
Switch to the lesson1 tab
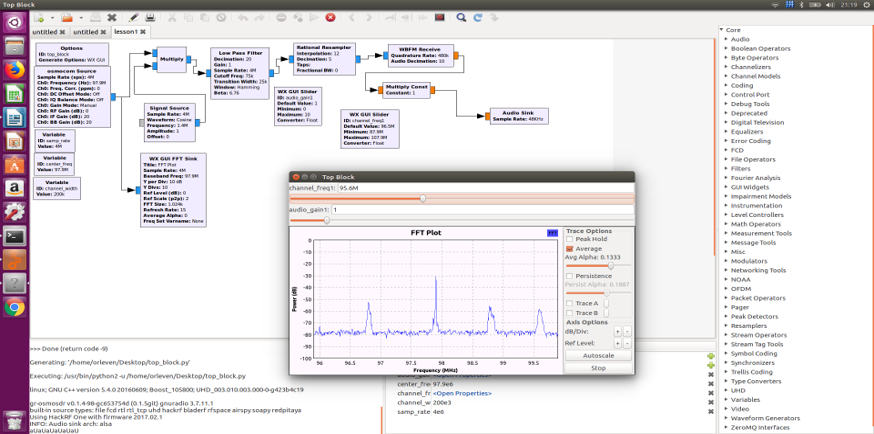coord(126,32)
